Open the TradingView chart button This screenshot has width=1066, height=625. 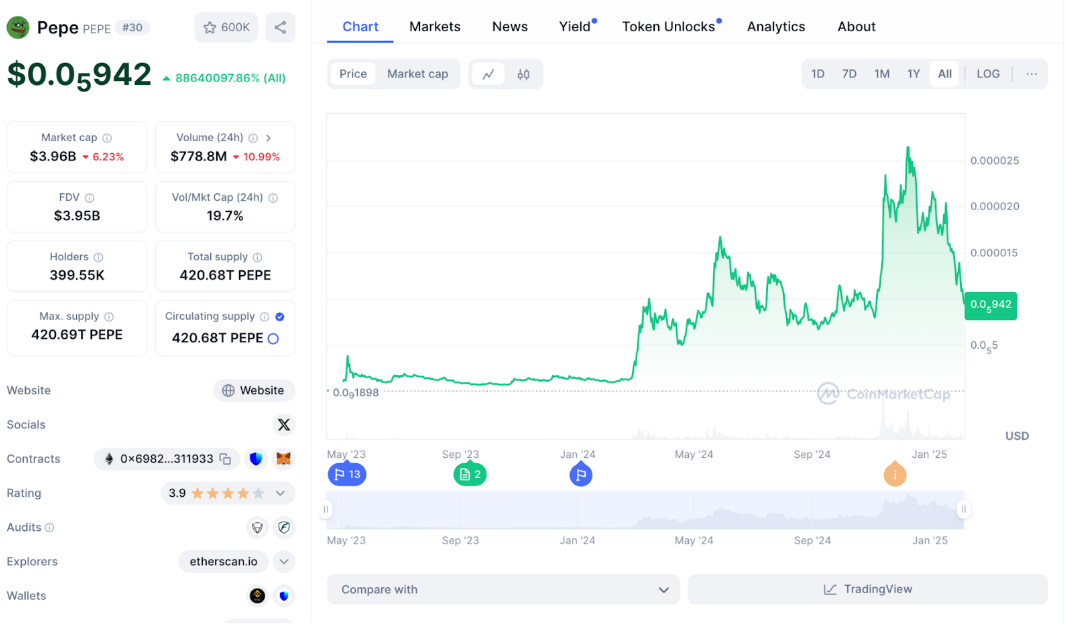click(x=867, y=590)
